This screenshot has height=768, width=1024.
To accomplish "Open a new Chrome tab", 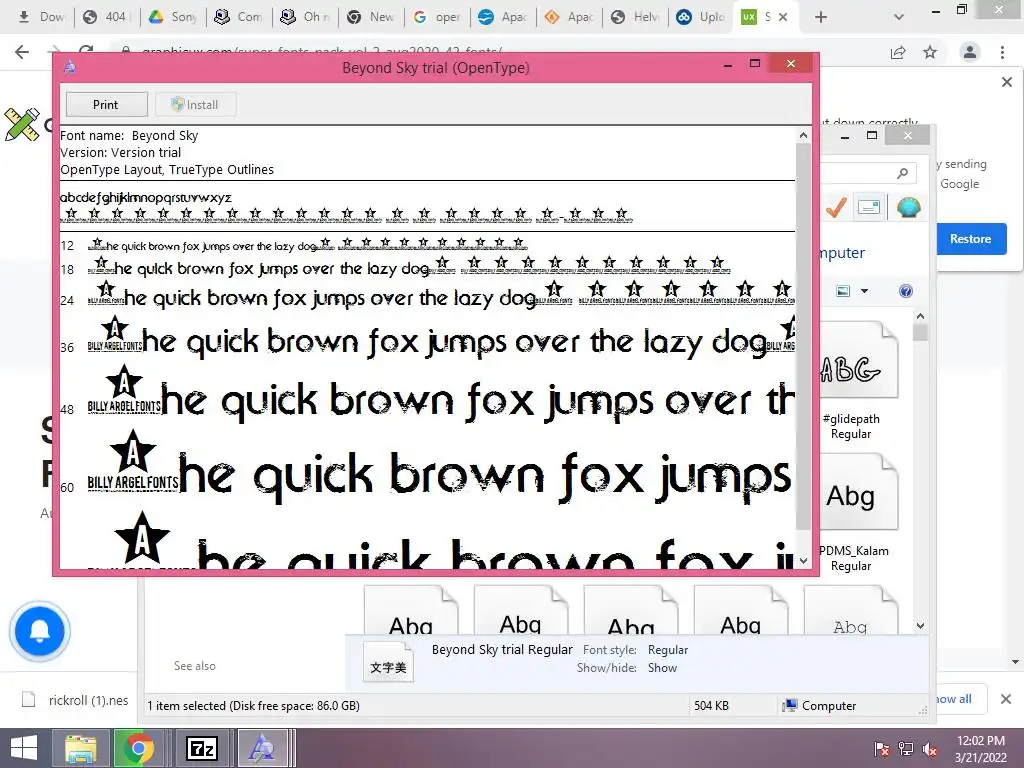I will coord(821,17).
